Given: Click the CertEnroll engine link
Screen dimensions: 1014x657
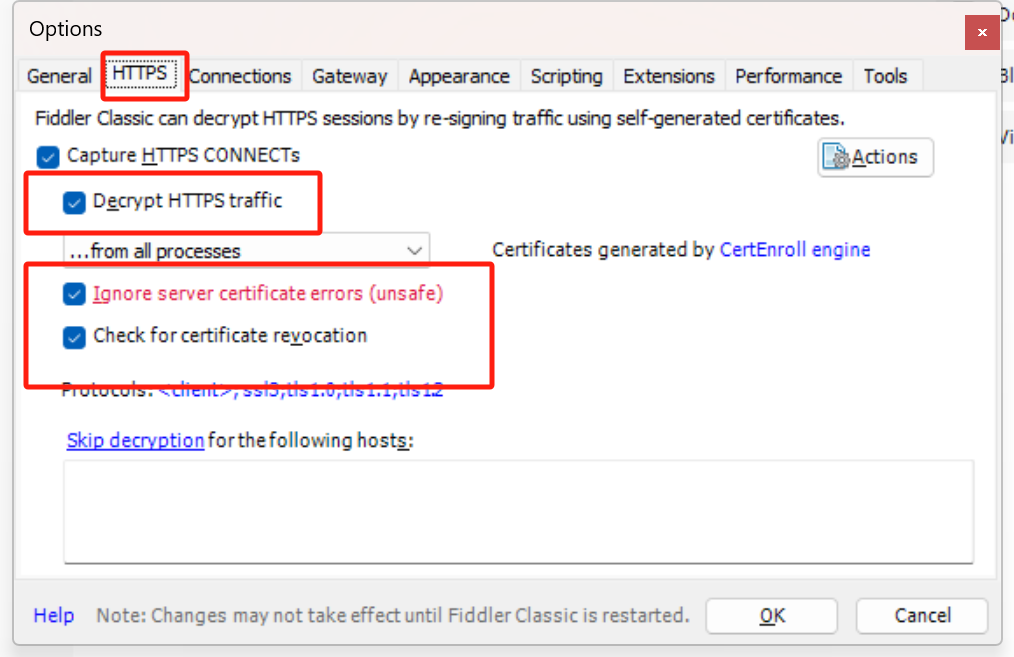Looking at the screenshot, I should click(x=795, y=250).
